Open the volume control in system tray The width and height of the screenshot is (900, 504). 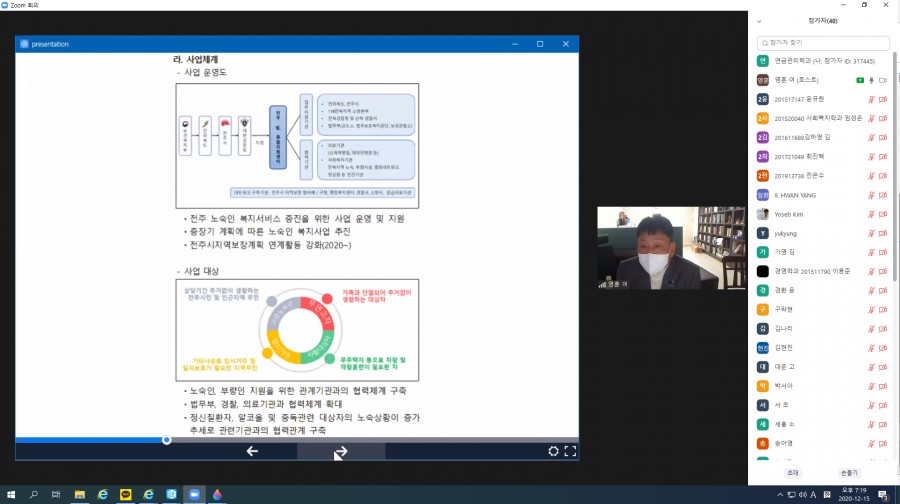[x=802, y=495]
